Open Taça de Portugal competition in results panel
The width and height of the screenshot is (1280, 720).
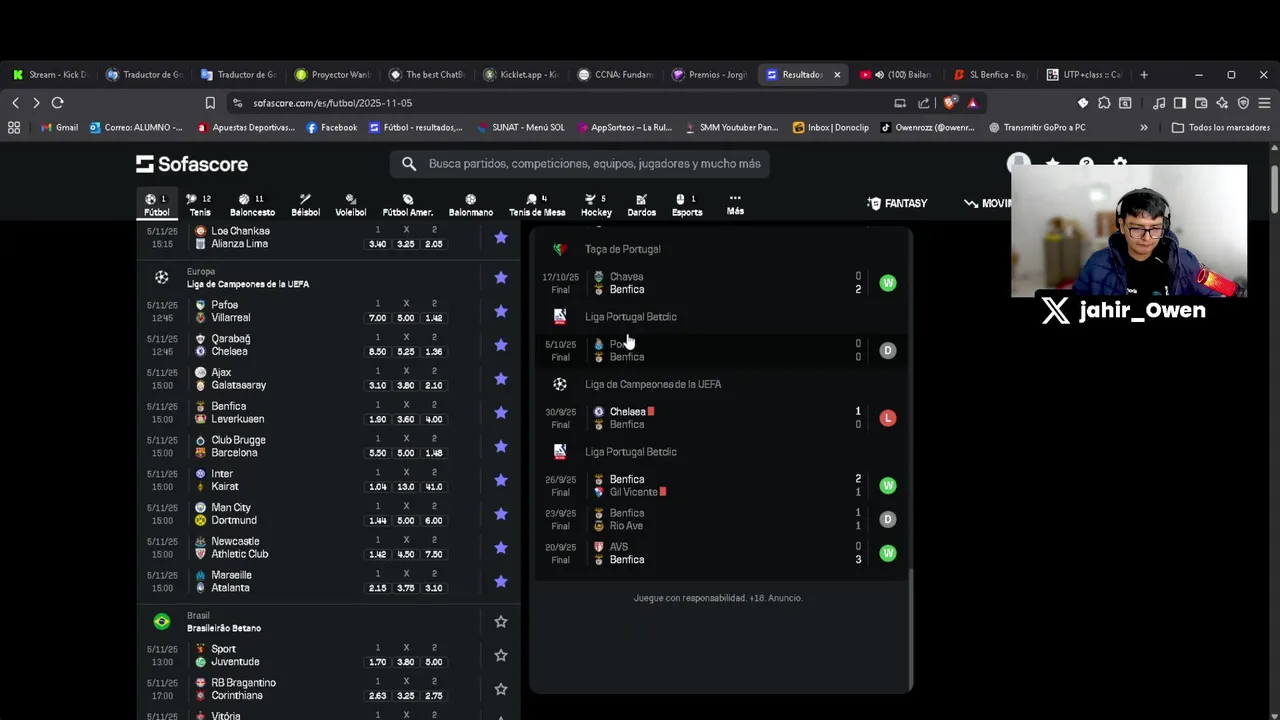point(622,249)
